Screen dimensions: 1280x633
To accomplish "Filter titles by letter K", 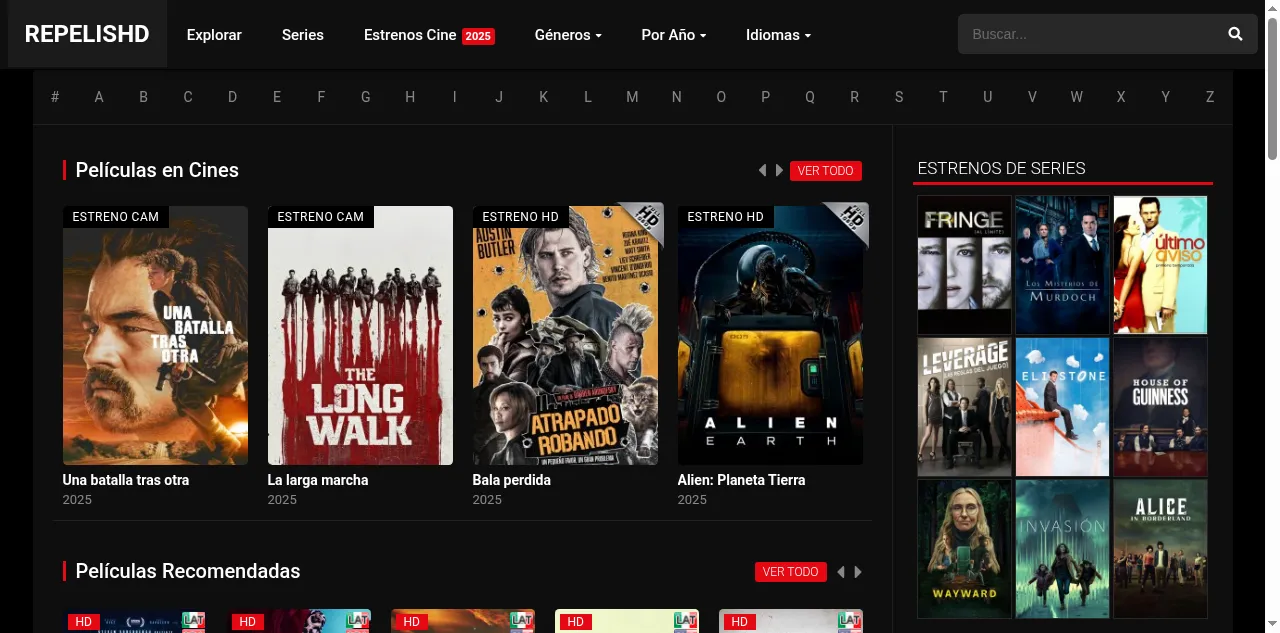I will coord(543,97).
